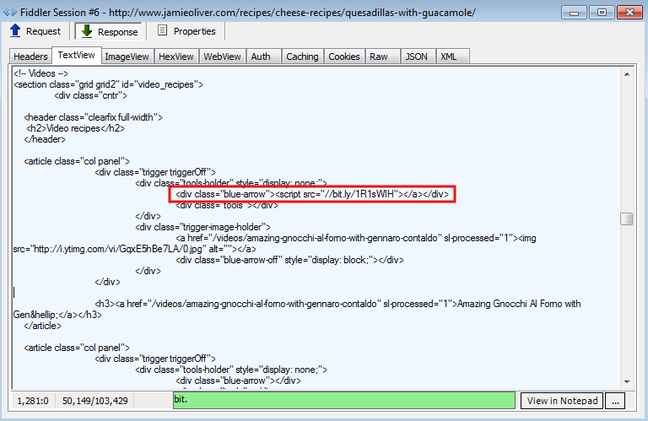Viewport: 648px width, 421px height.
Task: Click the blue up-arrow Request icon
Action: [x=15, y=31]
